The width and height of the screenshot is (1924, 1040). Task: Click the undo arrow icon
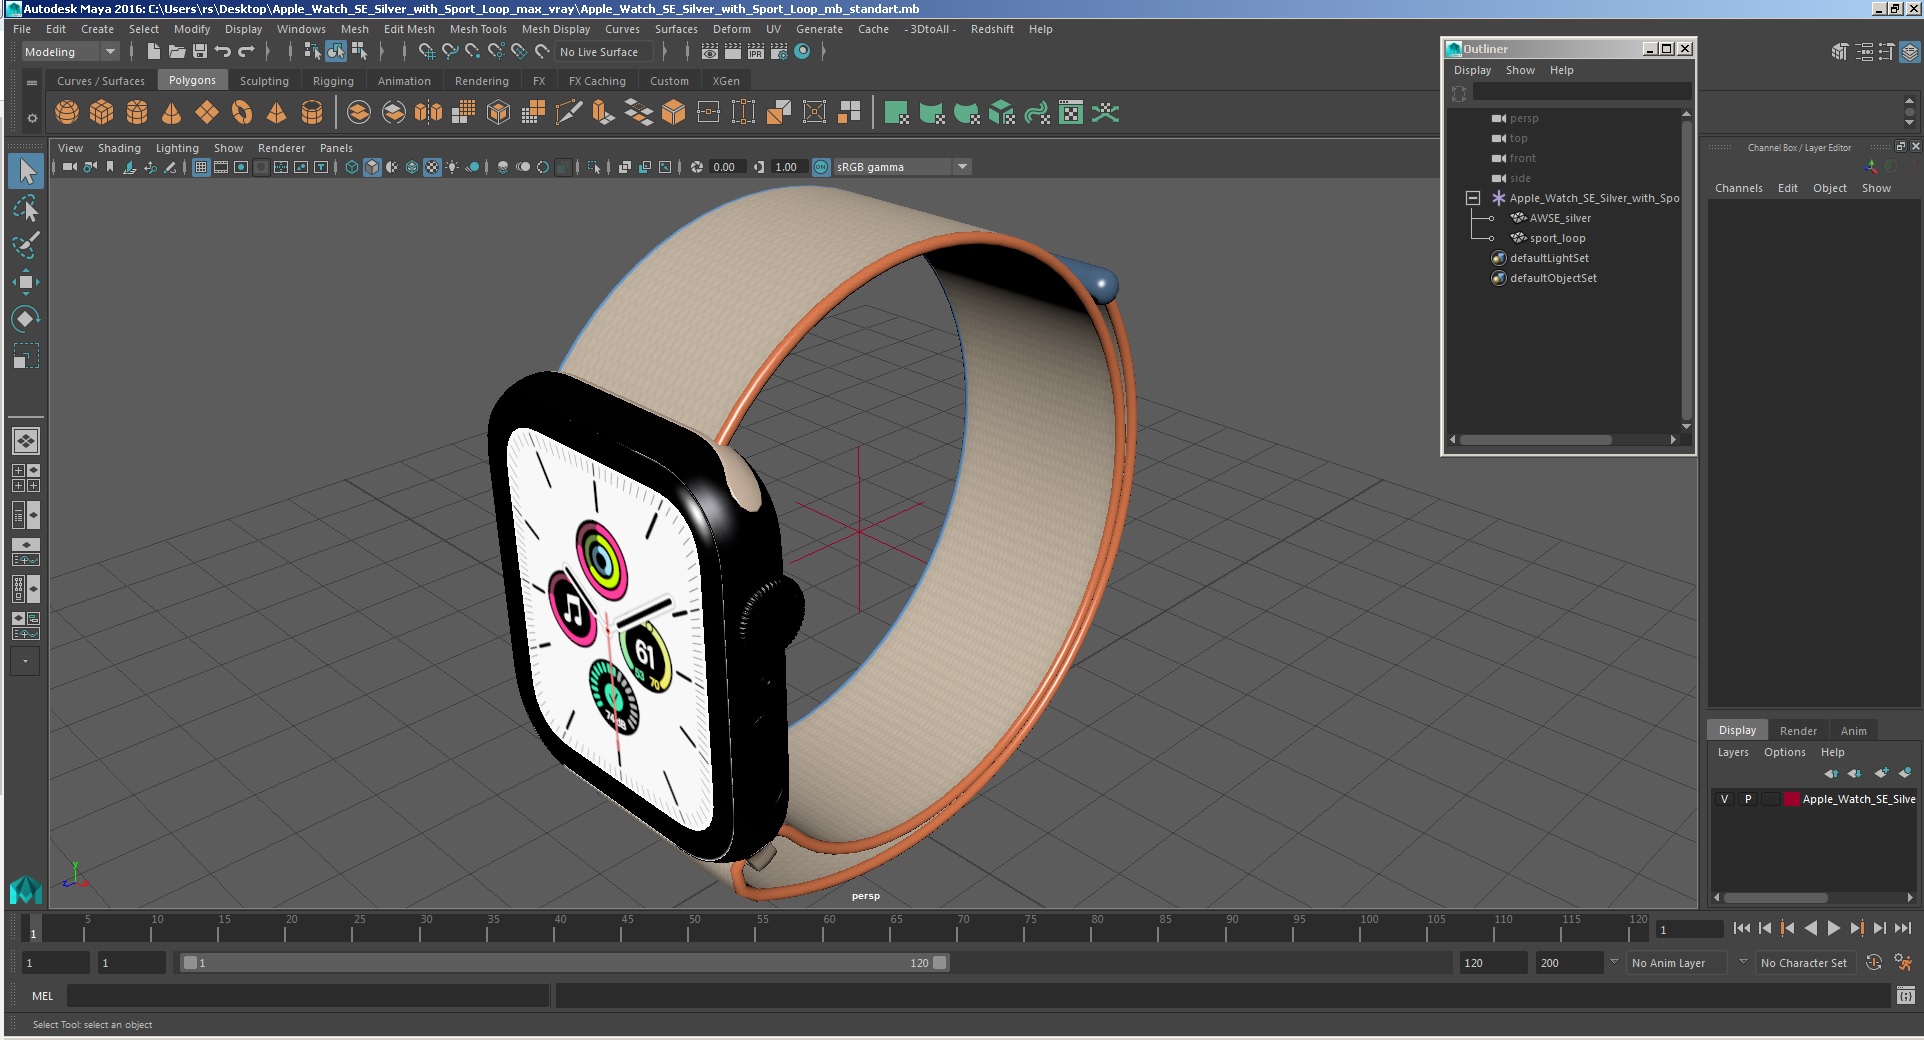(x=223, y=51)
